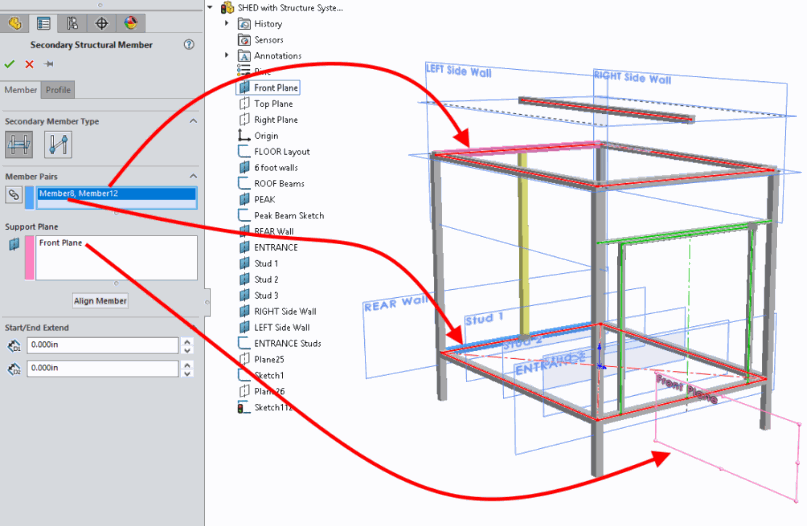Viewport: 807px width, 526px height.
Task: Open the DimXpertManager crosshair tab
Action: (x=101, y=23)
